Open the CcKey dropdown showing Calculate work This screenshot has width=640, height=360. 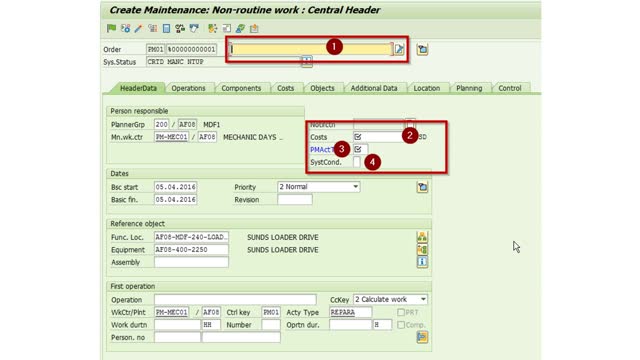click(390, 300)
